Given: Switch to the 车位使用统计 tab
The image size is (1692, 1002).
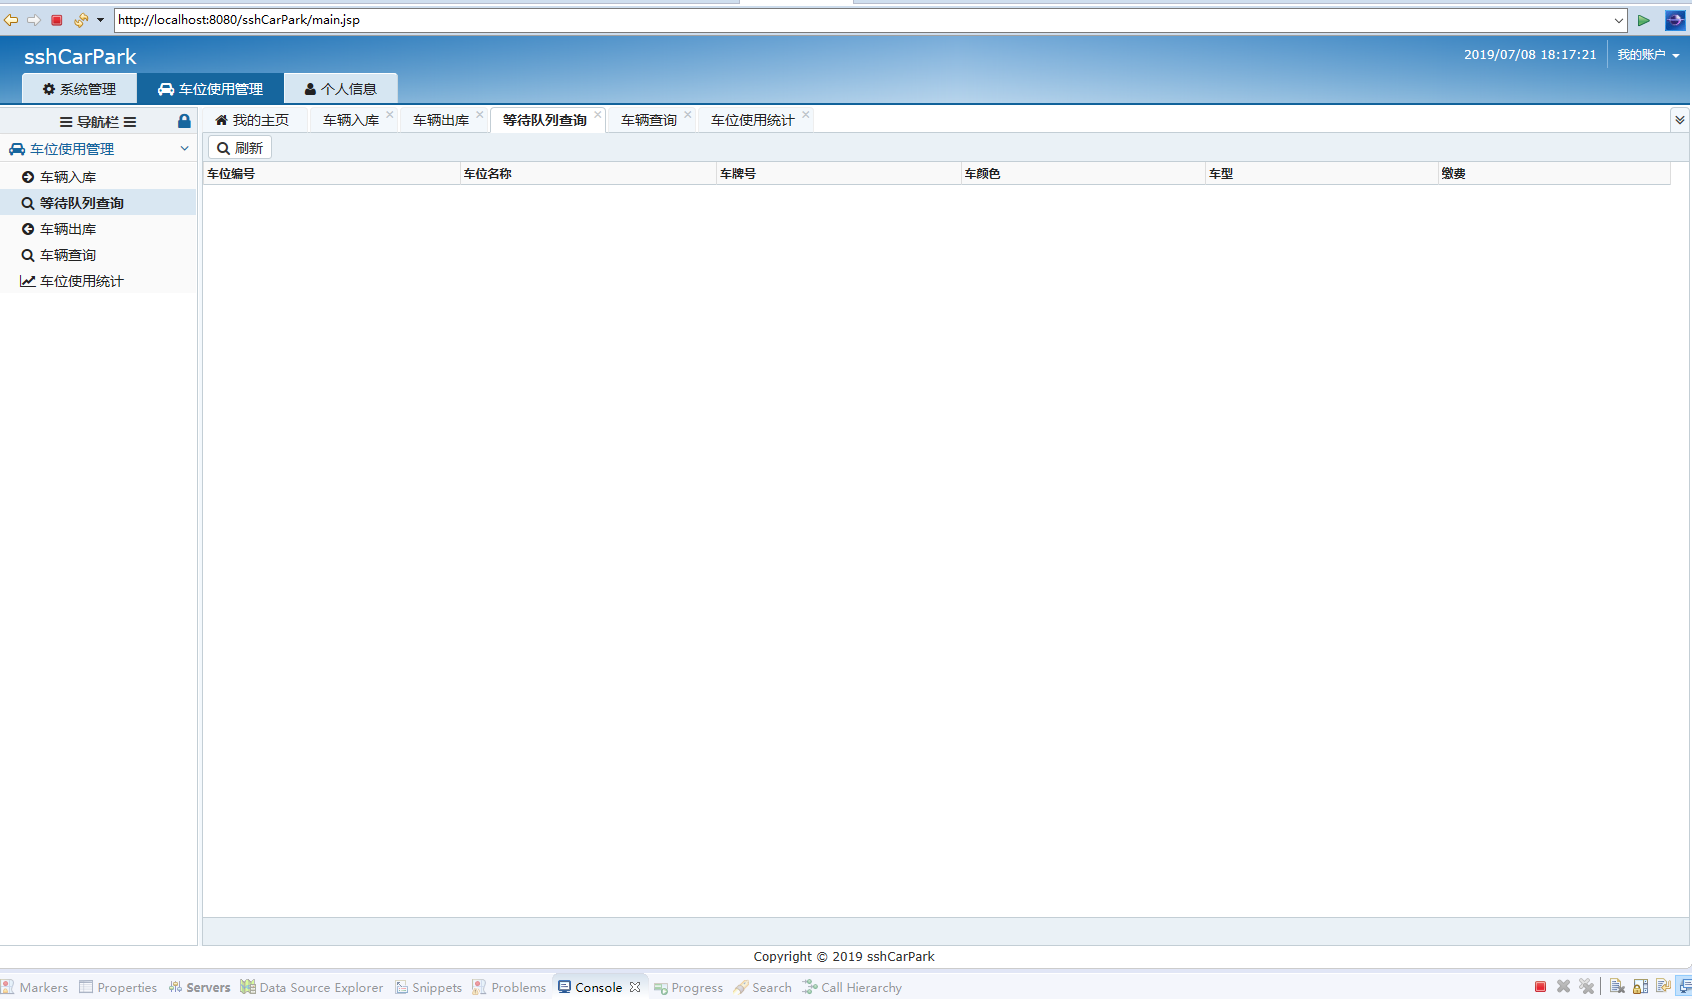Looking at the screenshot, I should point(753,120).
